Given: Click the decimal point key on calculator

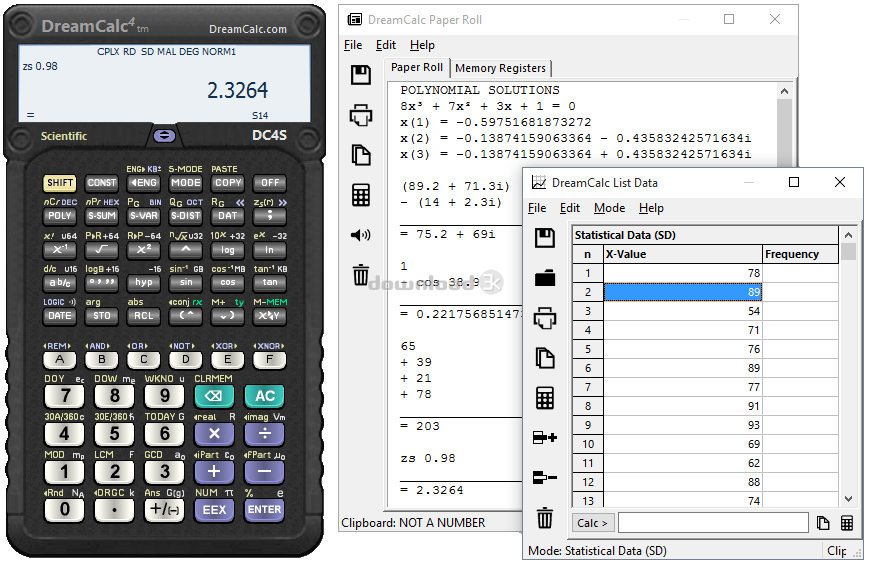Looking at the screenshot, I should (114, 510).
